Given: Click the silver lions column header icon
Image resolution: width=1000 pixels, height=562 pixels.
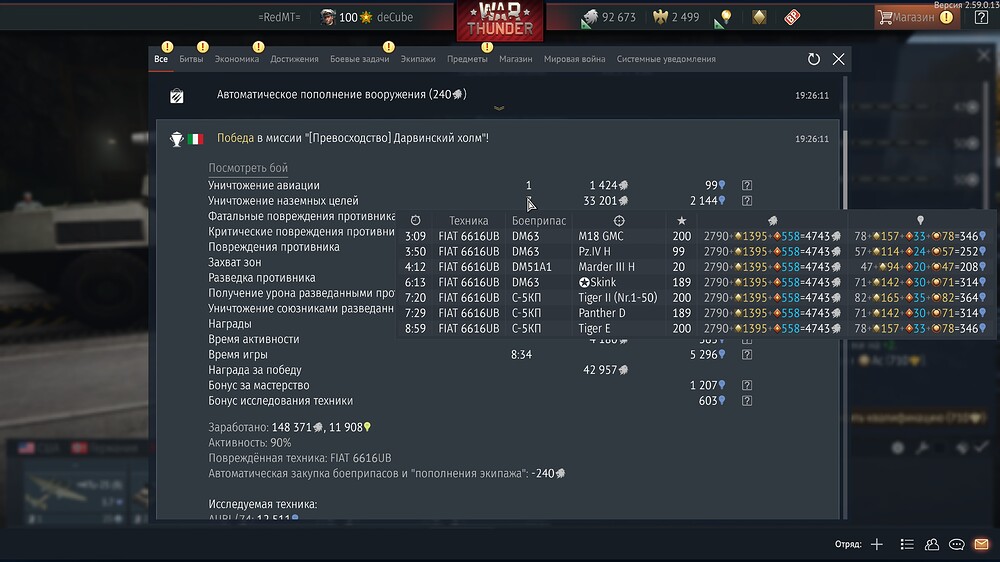Looking at the screenshot, I should click(x=772, y=220).
